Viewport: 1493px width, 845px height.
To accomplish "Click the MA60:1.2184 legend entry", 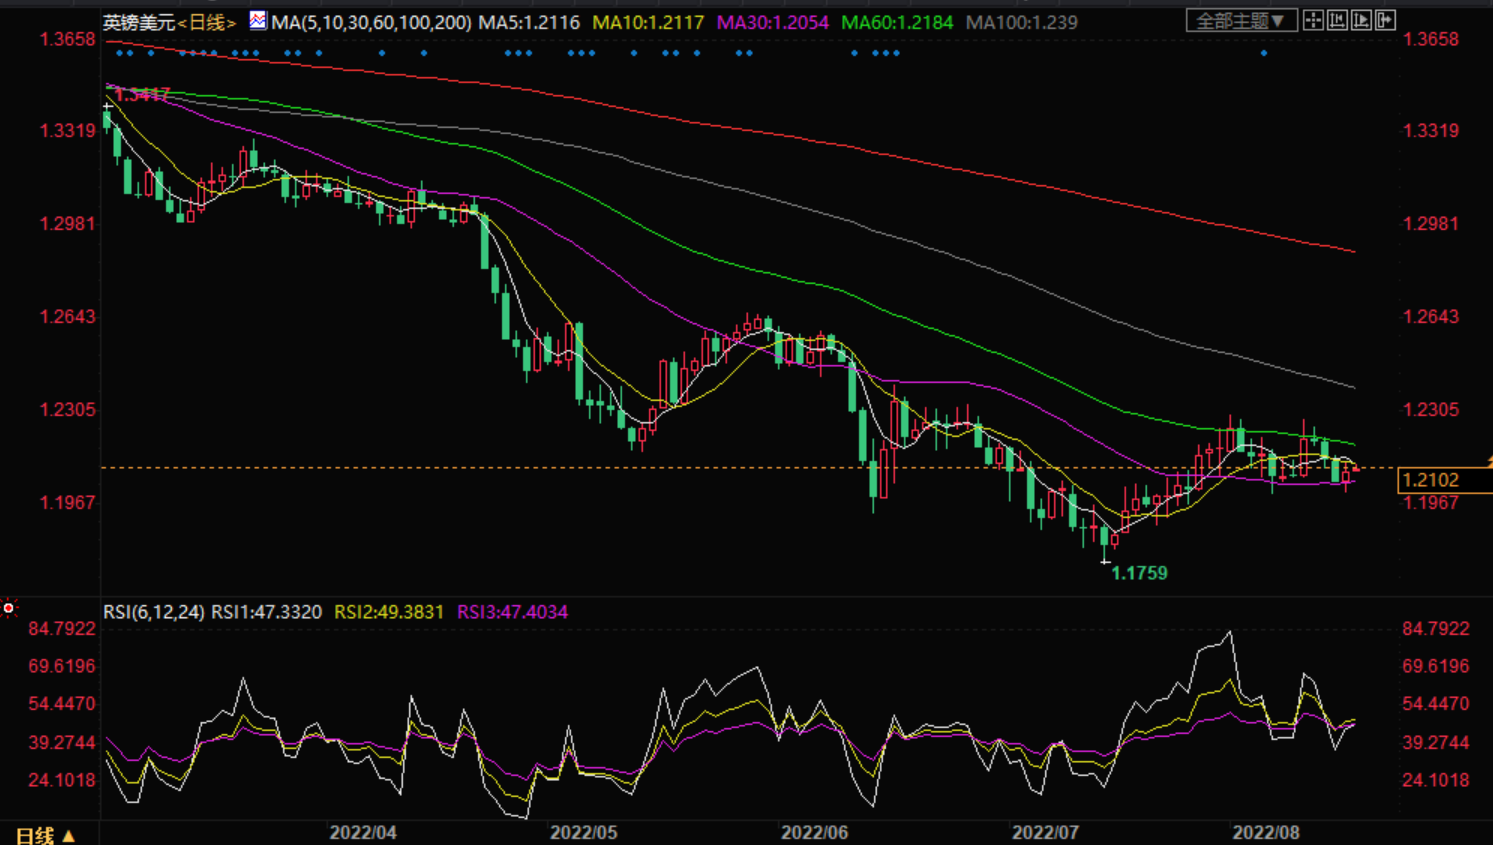I will 897,22.
